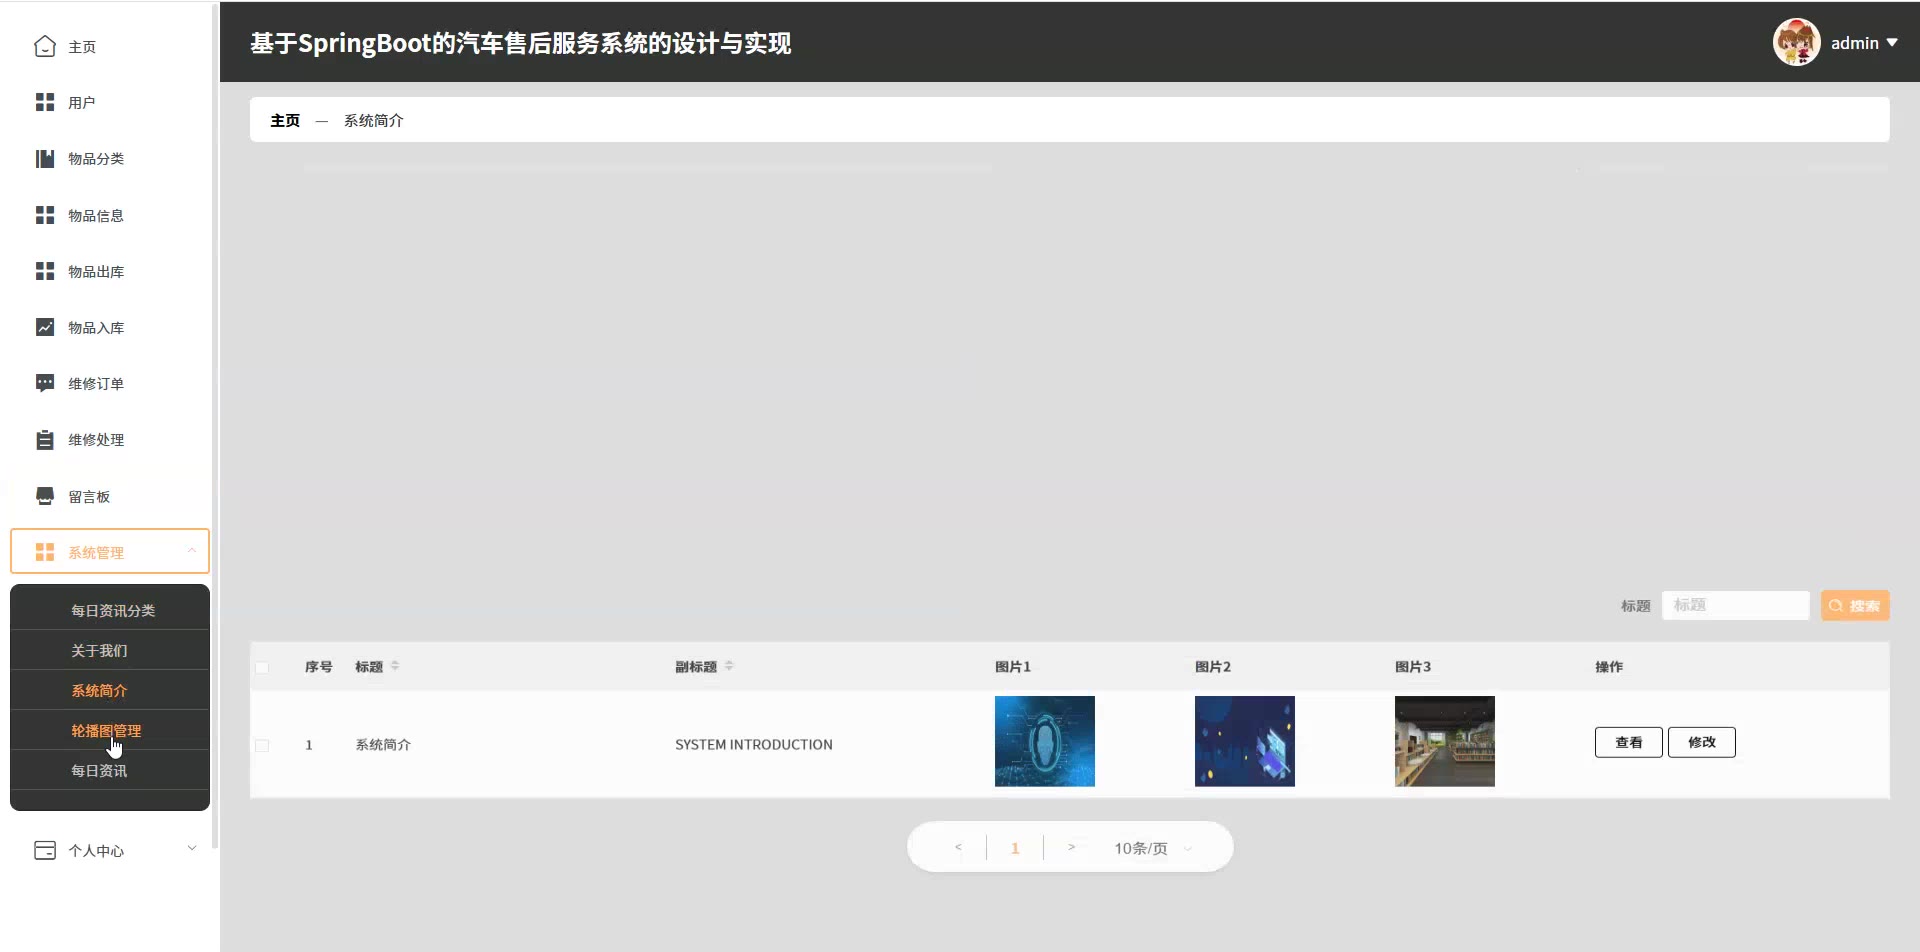
Task: Open the 10条/页 page size dropdown
Action: (1153, 848)
